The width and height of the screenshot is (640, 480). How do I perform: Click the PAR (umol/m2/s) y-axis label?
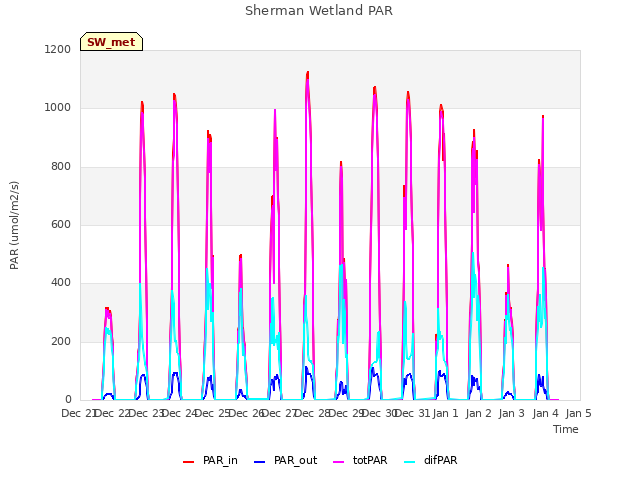click(14, 225)
